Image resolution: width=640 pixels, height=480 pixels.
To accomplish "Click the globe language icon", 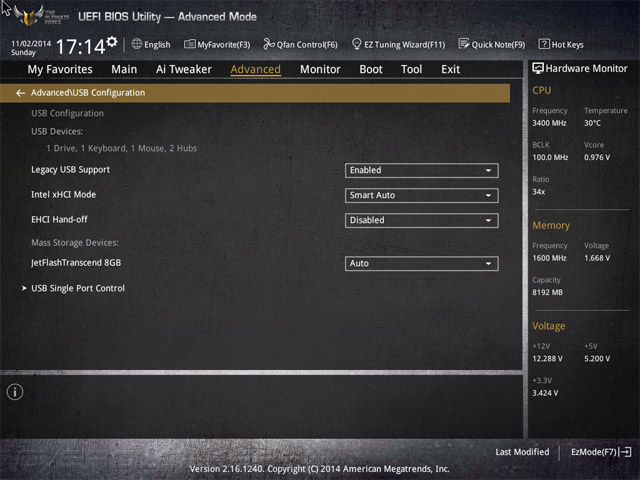I will tap(137, 44).
